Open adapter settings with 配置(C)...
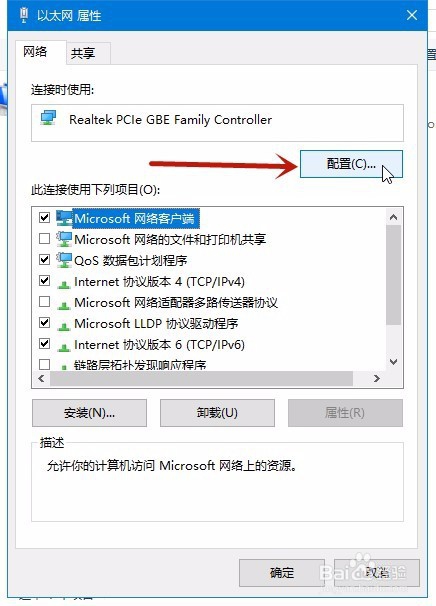436x606 pixels. pyautogui.click(x=351, y=164)
